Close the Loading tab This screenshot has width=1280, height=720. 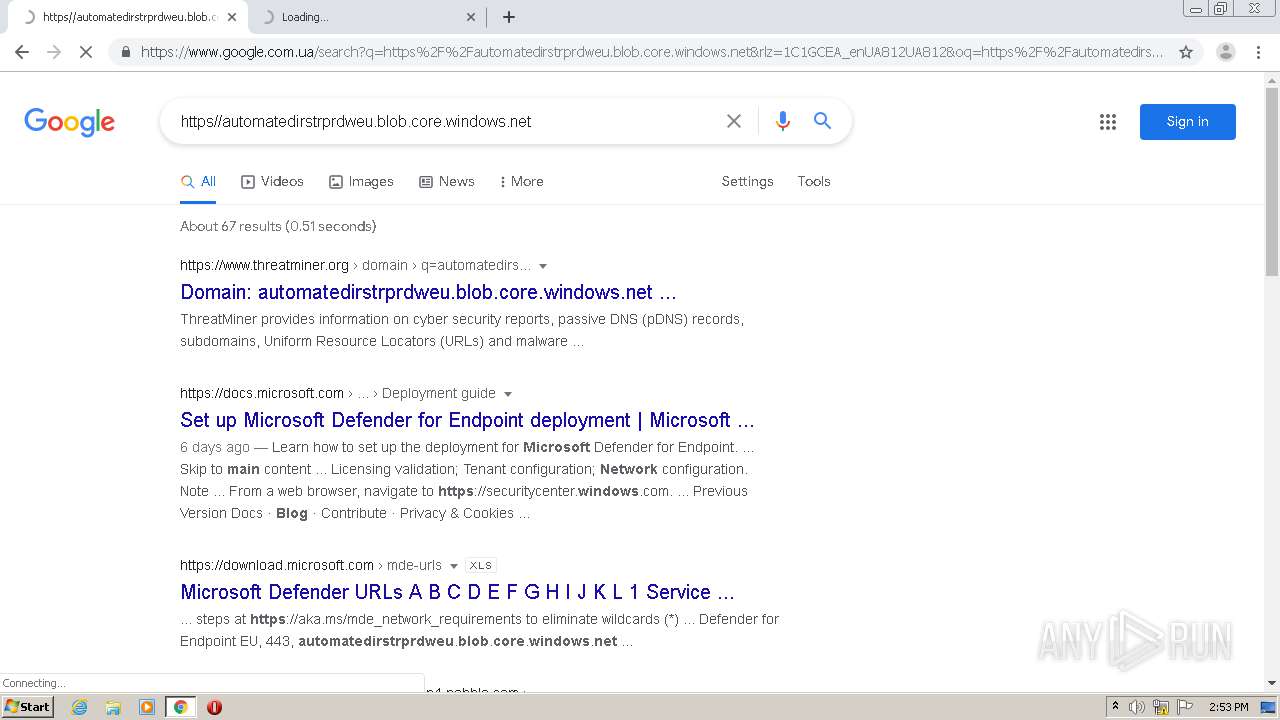tap(471, 17)
